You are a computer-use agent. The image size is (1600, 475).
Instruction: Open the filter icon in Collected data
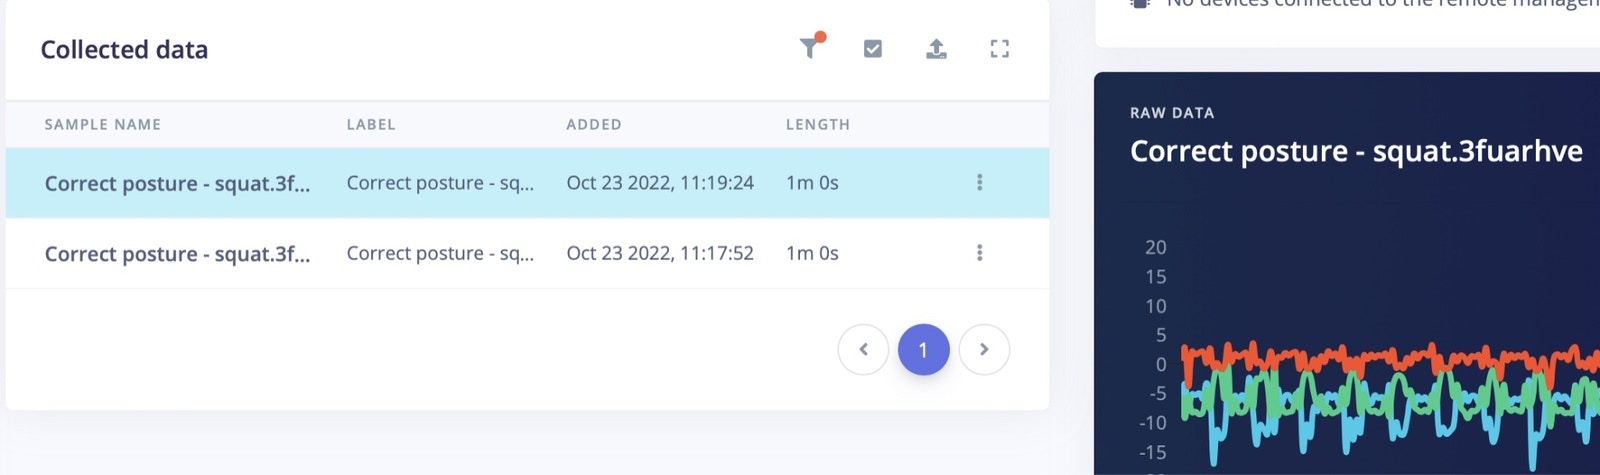coord(811,47)
